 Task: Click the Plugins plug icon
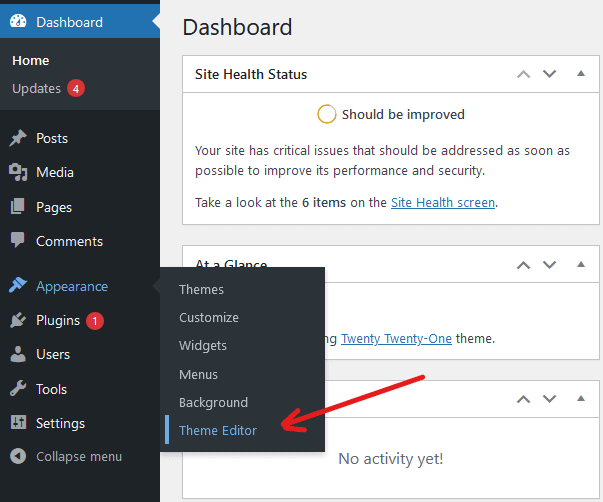point(18,321)
